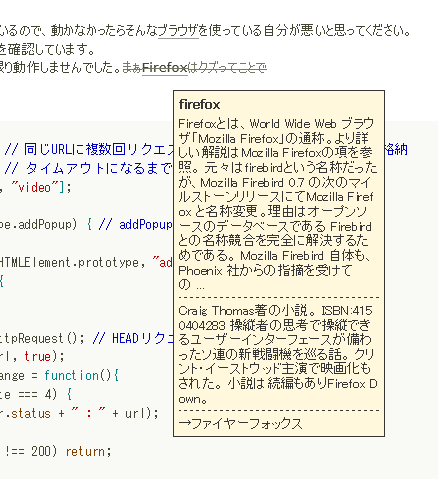Click the struck-through はクズってことで text
This screenshot has width=438, height=479.
(227, 68)
